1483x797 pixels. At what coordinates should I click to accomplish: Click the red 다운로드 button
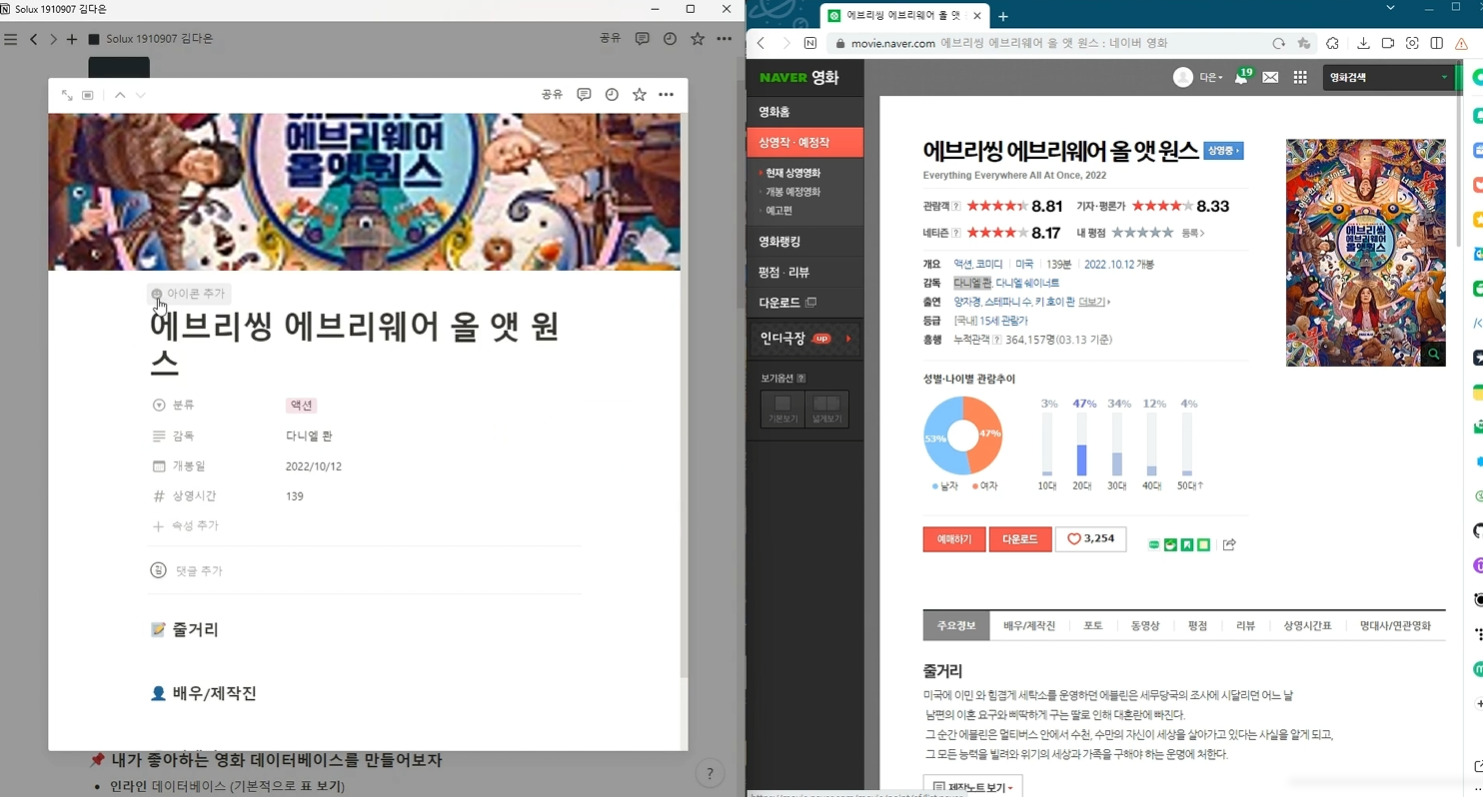click(1020, 539)
